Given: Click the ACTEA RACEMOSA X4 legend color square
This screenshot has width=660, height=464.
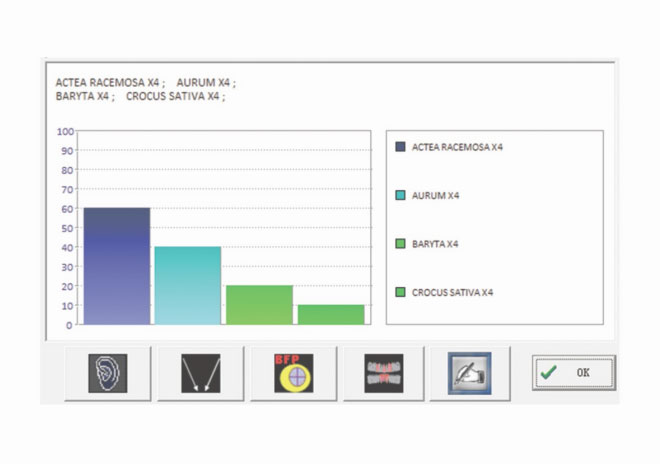Looking at the screenshot, I should 401,147.
